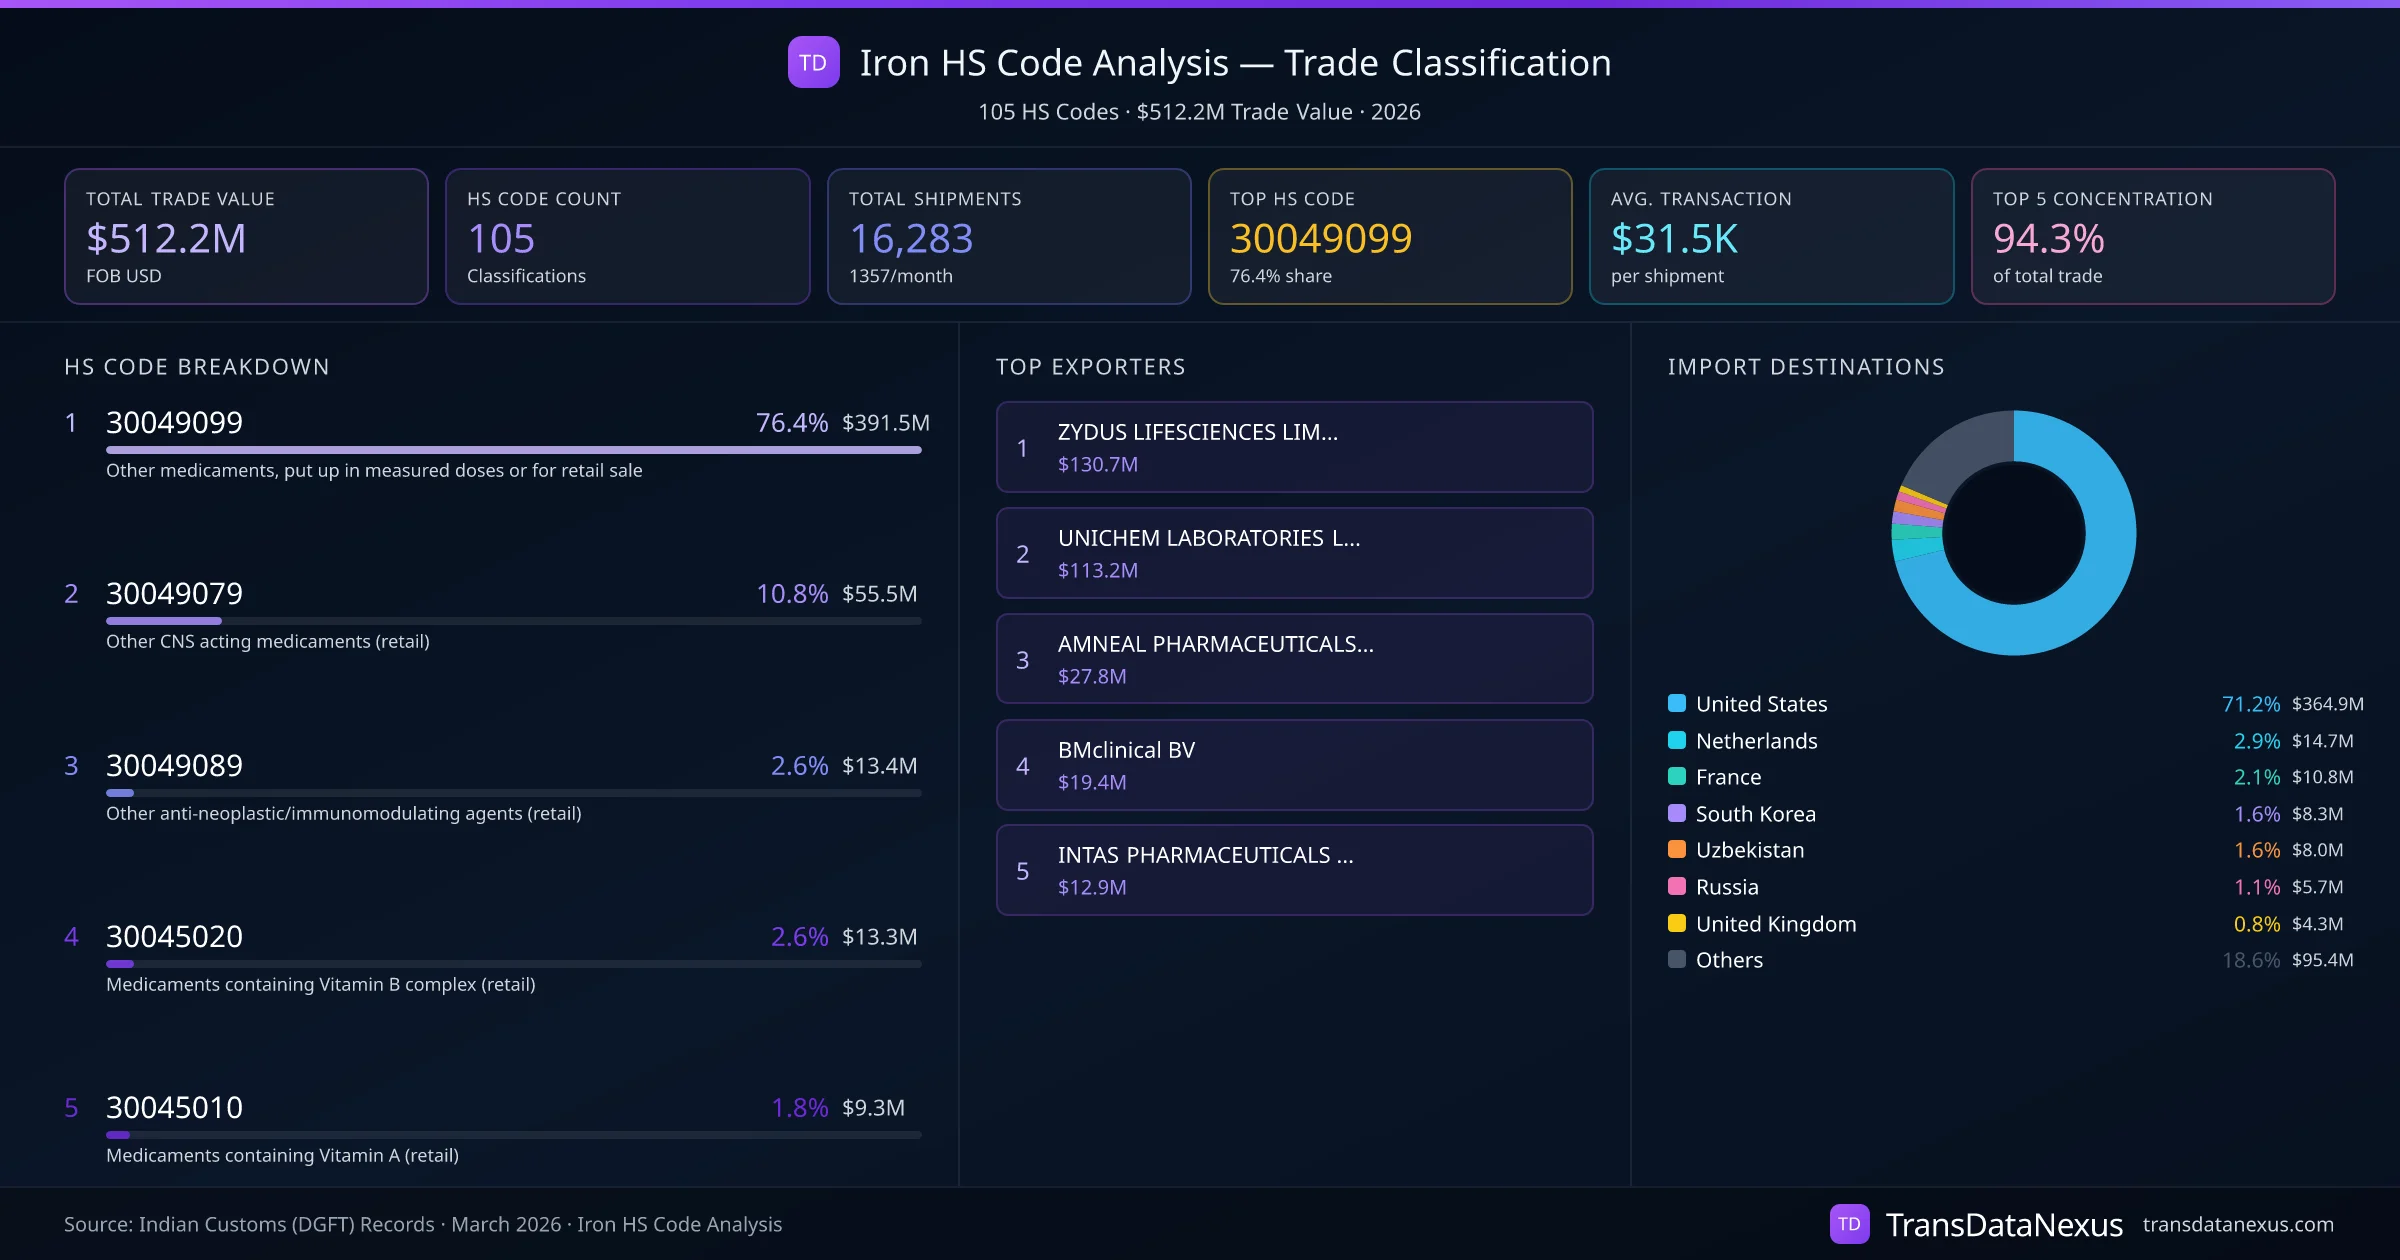Screen dimensions: 2400x1260
Task: Click the Uzbekistan orange legend square
Action: point(1677,850)
